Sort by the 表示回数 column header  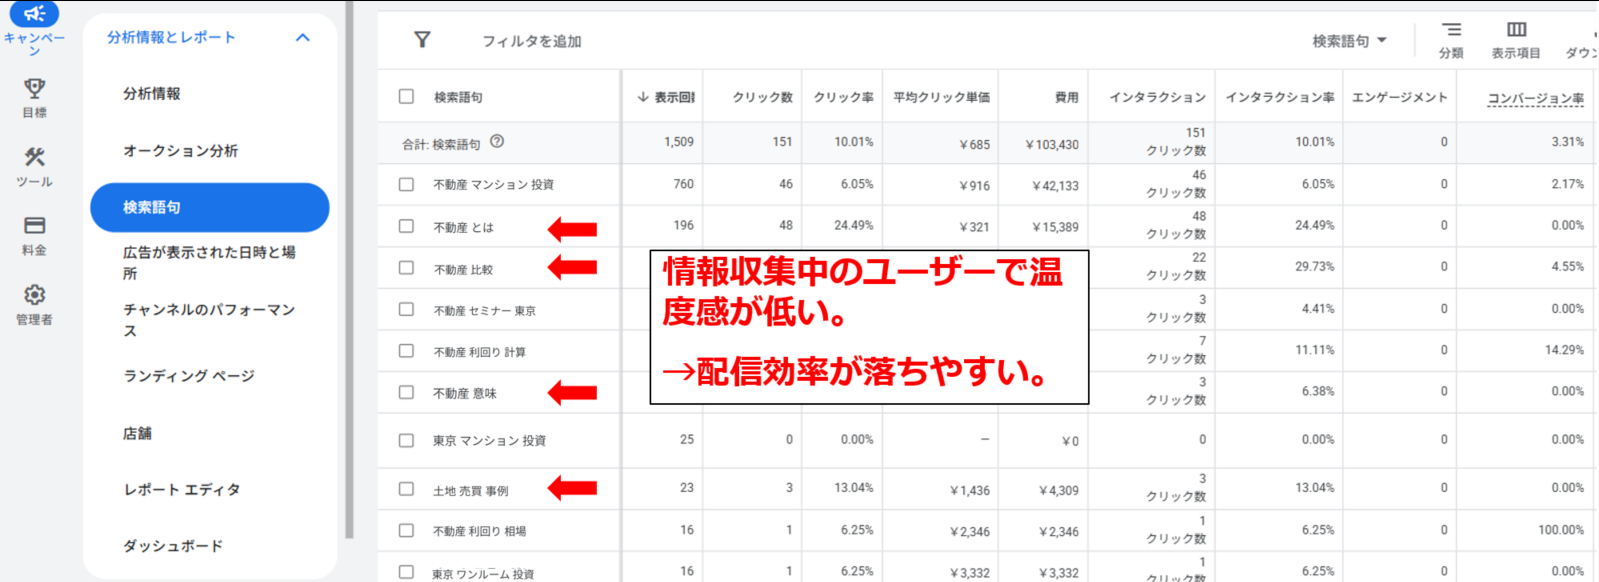[666, 97]
